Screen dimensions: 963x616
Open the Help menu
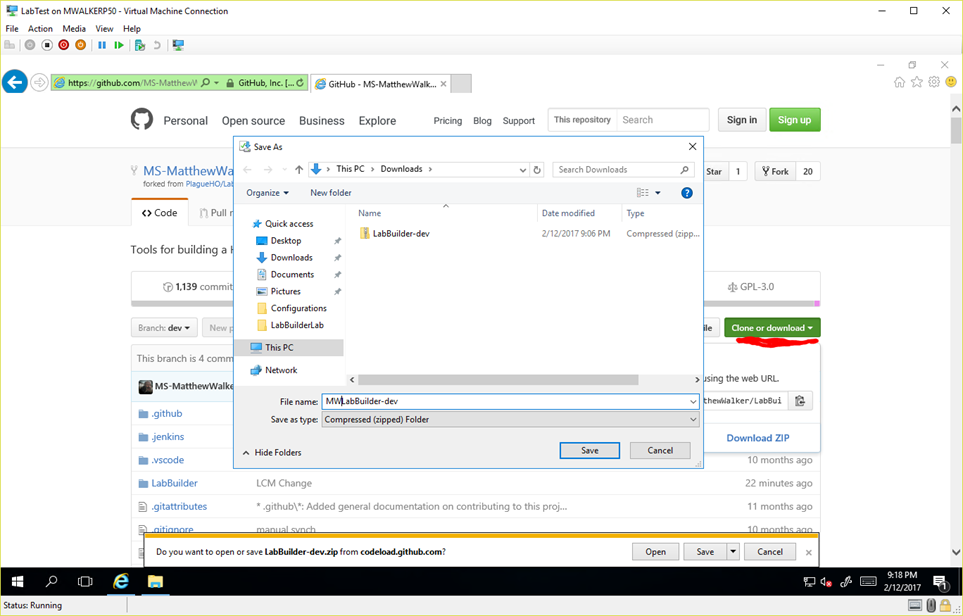click(x=131, y=28)
